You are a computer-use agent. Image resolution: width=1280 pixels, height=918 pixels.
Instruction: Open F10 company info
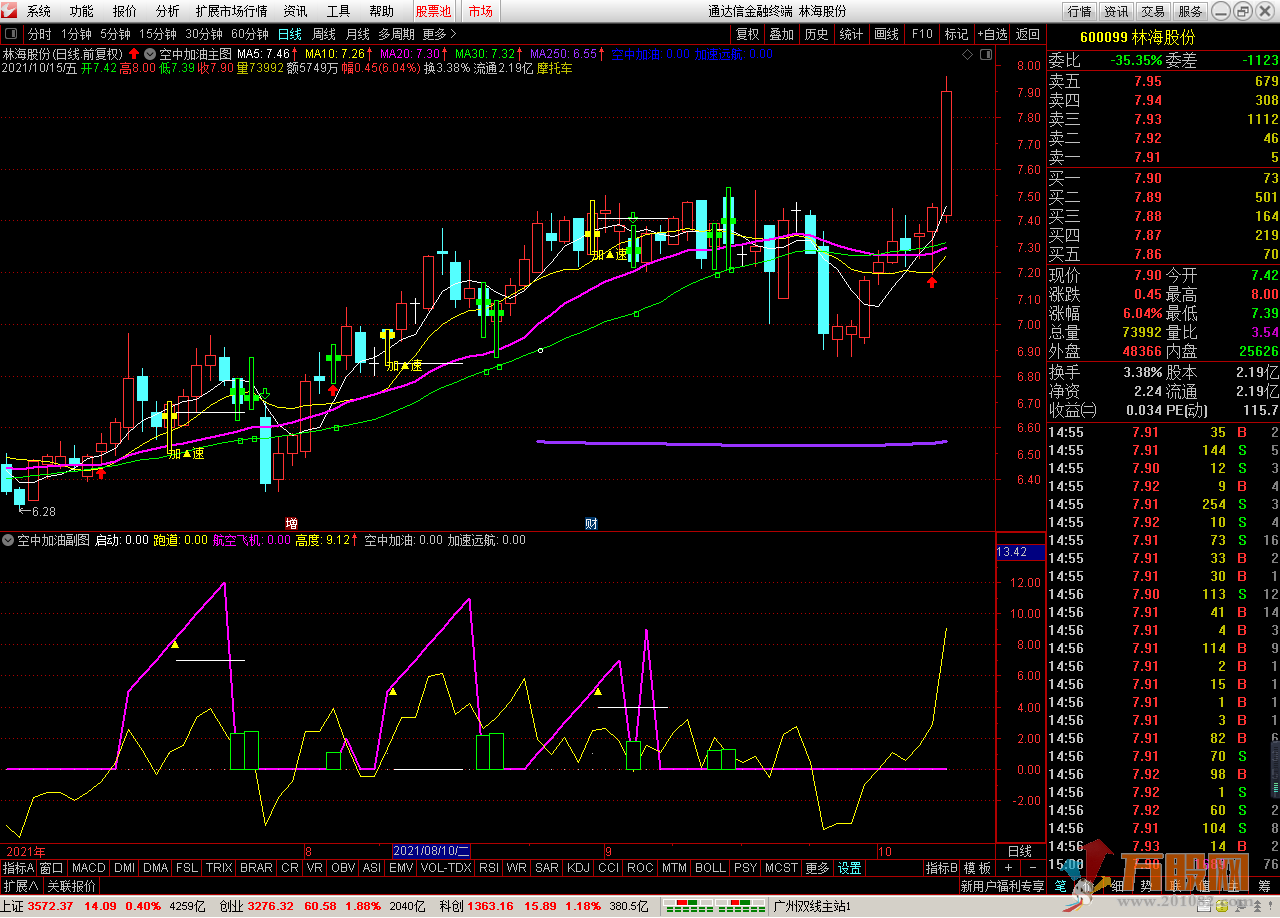coord(922,34)
